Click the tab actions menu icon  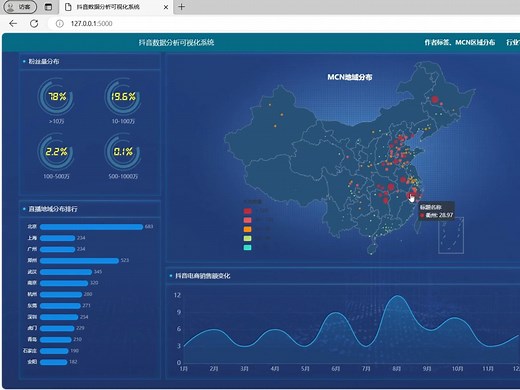[48, 7]
